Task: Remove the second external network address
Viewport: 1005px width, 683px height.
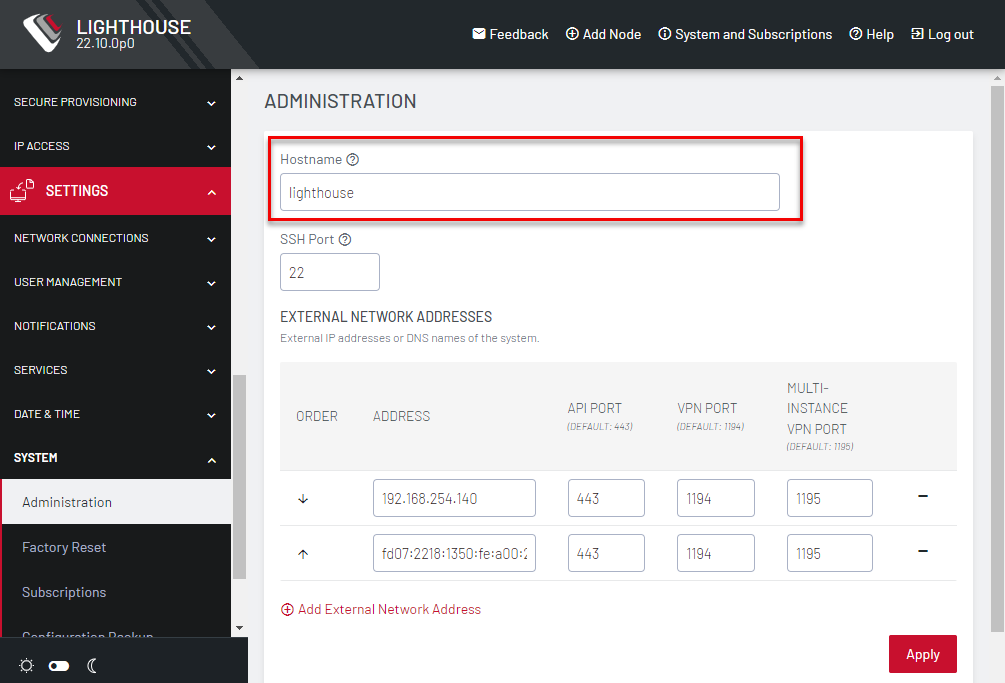Action: (x=922, y=553)
